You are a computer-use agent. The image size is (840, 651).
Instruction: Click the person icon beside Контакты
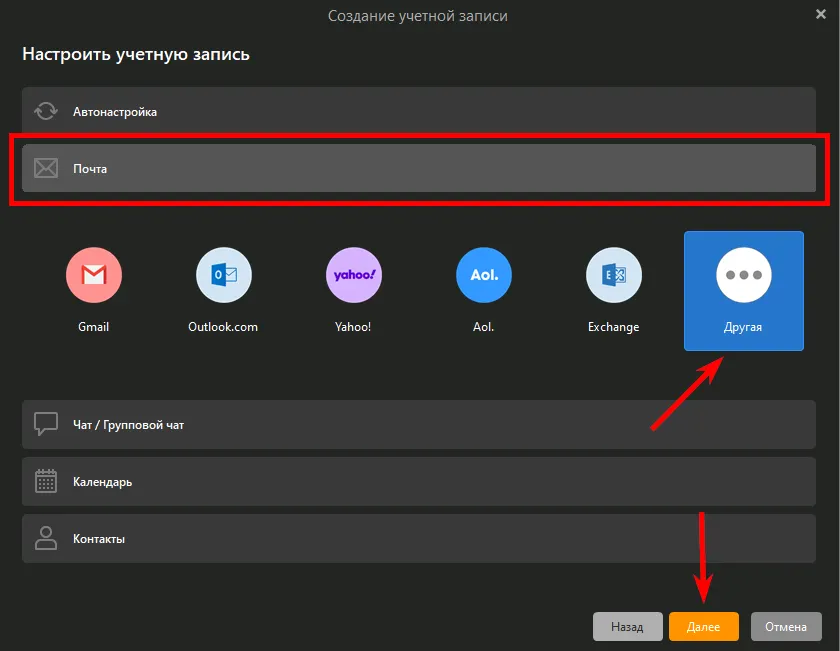coord(46,538)
